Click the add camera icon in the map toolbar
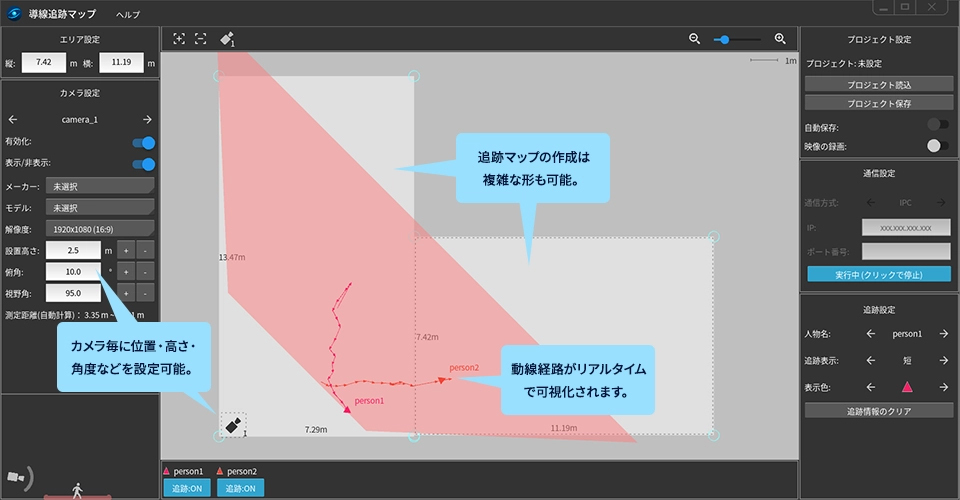 pos(226,39)
